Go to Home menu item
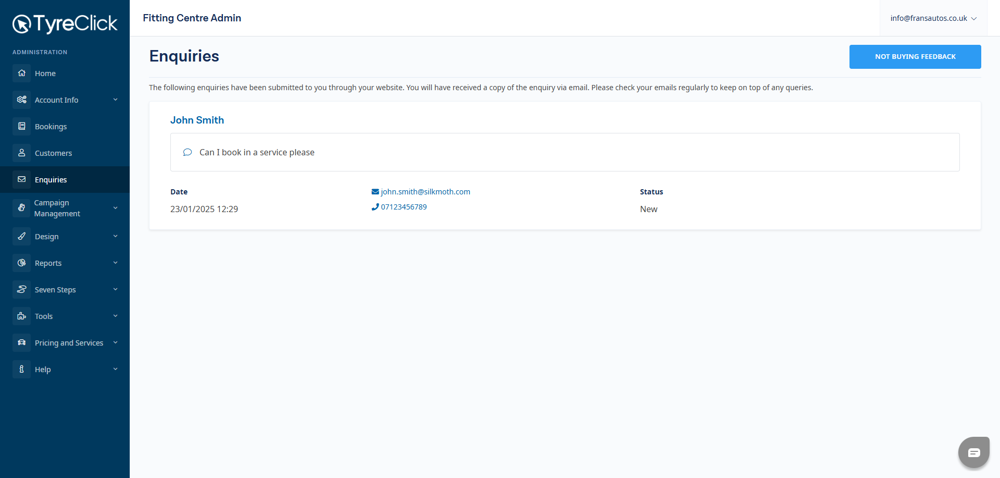 point(45,73)
